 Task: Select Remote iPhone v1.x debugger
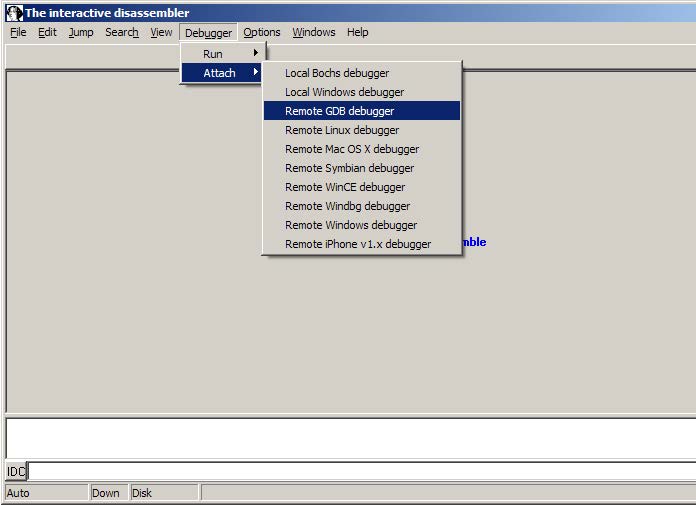[358, 244]
